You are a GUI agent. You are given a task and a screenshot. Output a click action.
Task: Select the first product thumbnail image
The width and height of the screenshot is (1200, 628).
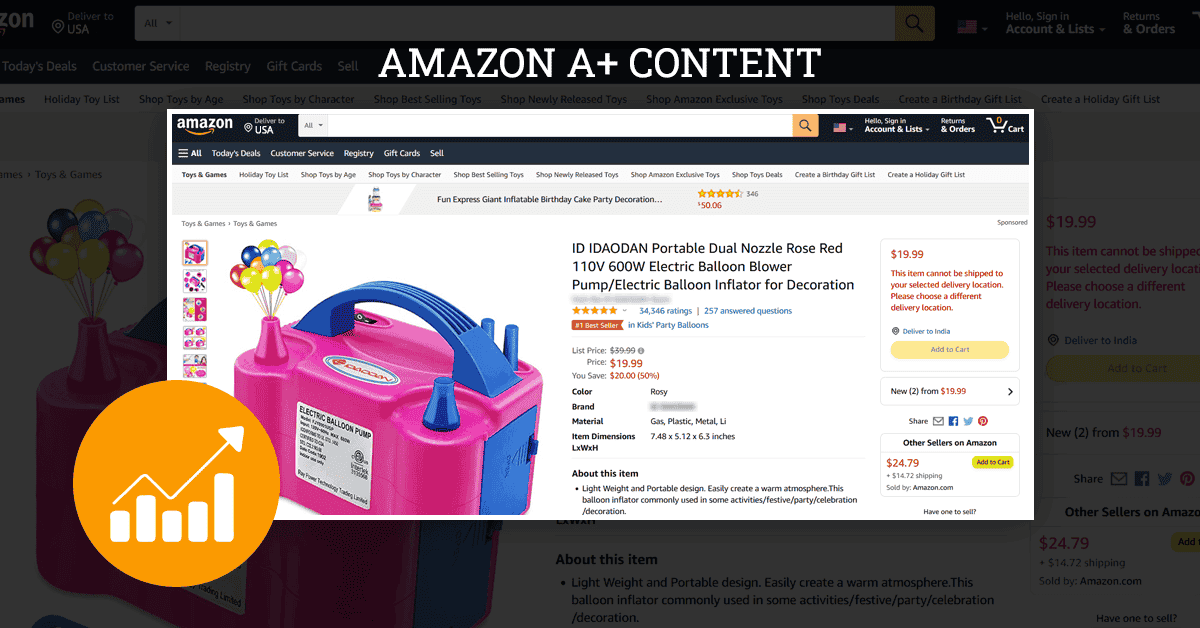pos(195,253)
